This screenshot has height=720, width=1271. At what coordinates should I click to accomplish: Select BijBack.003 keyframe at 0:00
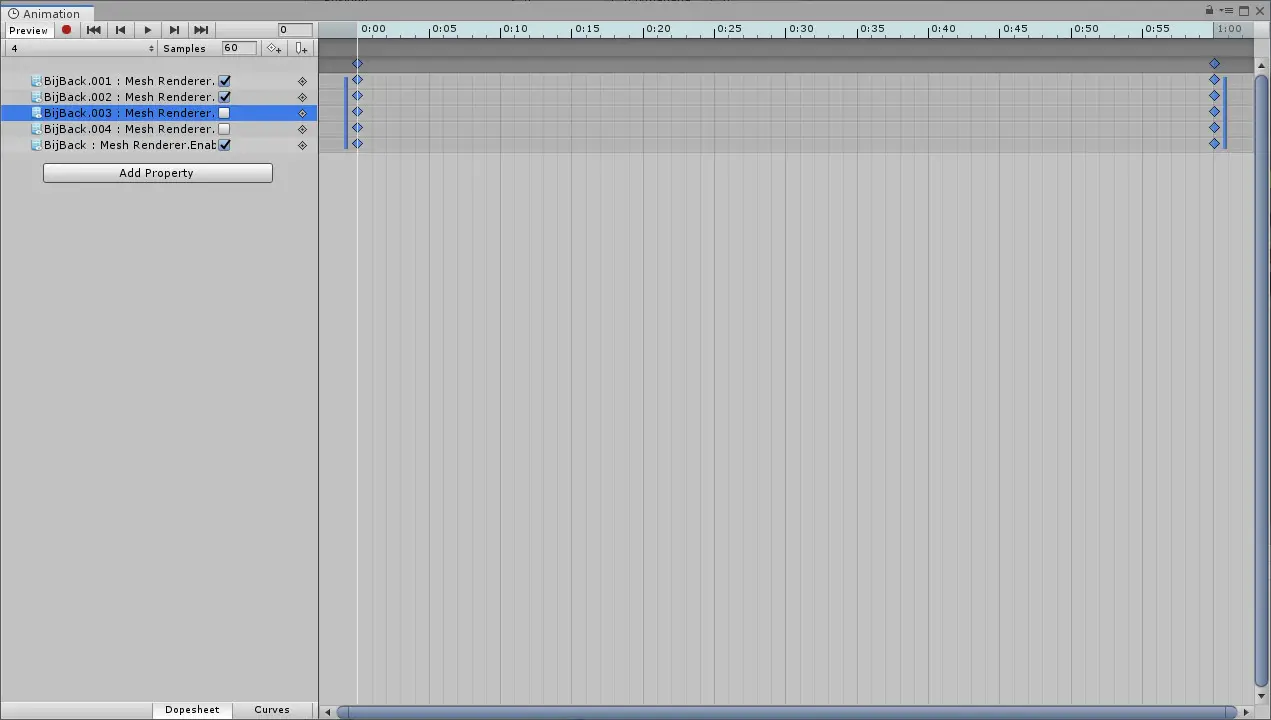pyautogui.click(x=358, y=112)
